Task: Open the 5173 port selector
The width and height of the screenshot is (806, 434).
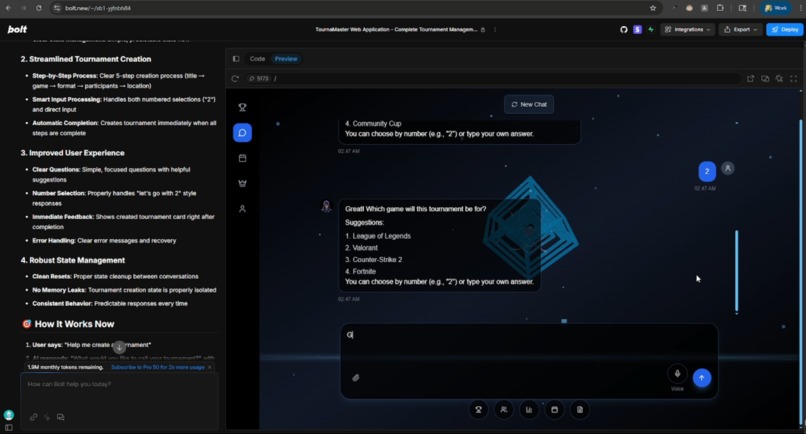Action: click(x=259, y=79)
